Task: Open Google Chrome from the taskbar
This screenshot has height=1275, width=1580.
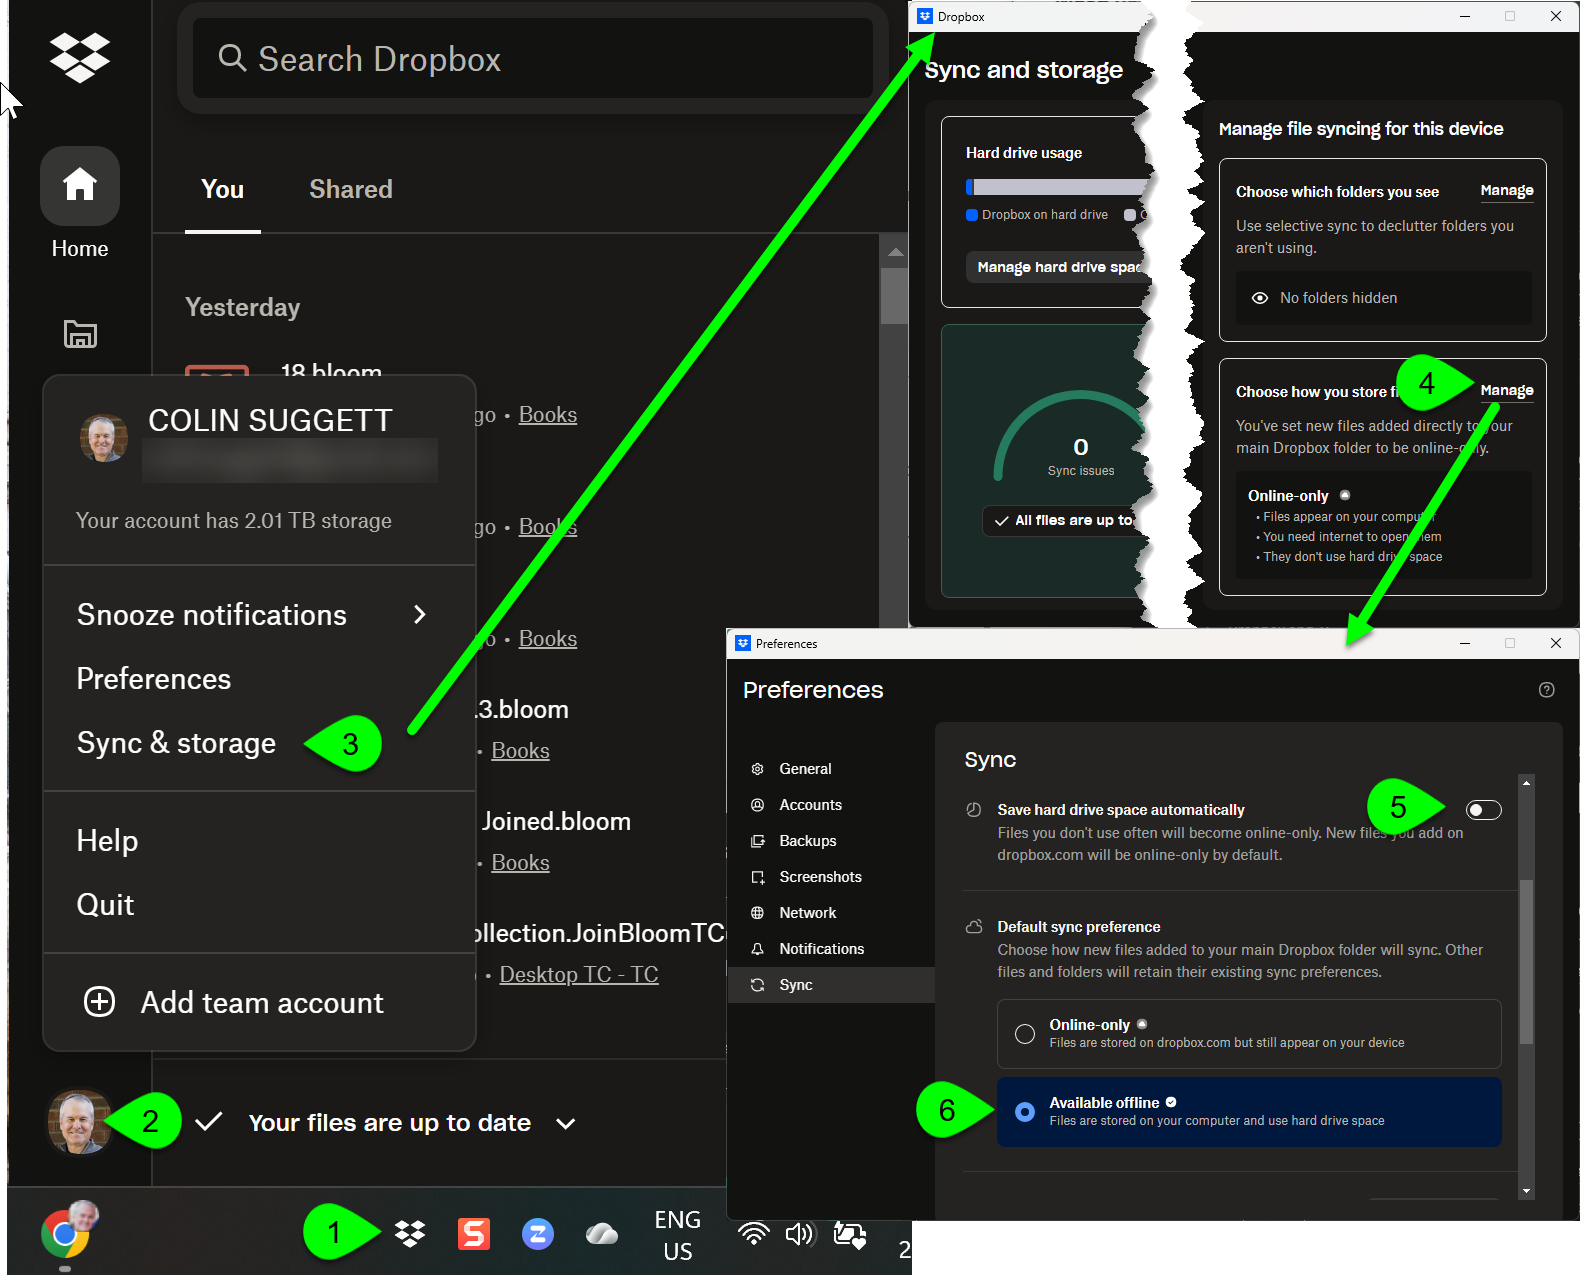Action: point(65,1234)
